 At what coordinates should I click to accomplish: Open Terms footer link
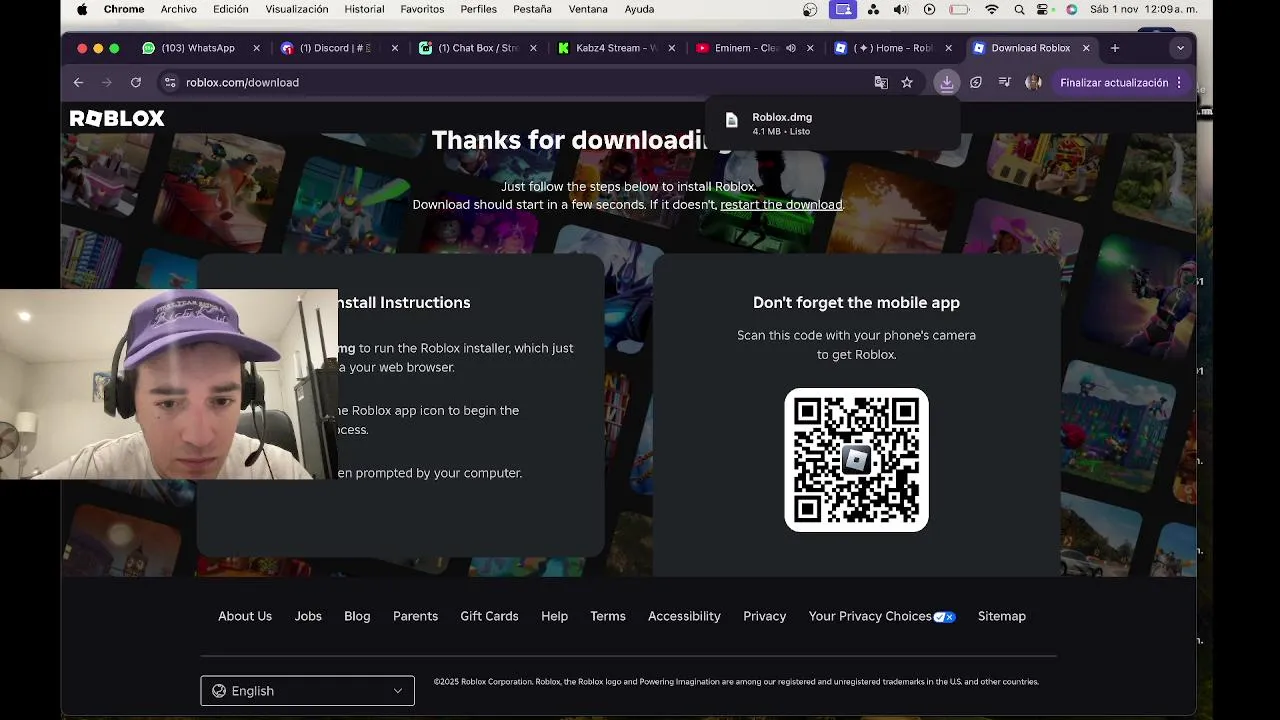[608, 616]
